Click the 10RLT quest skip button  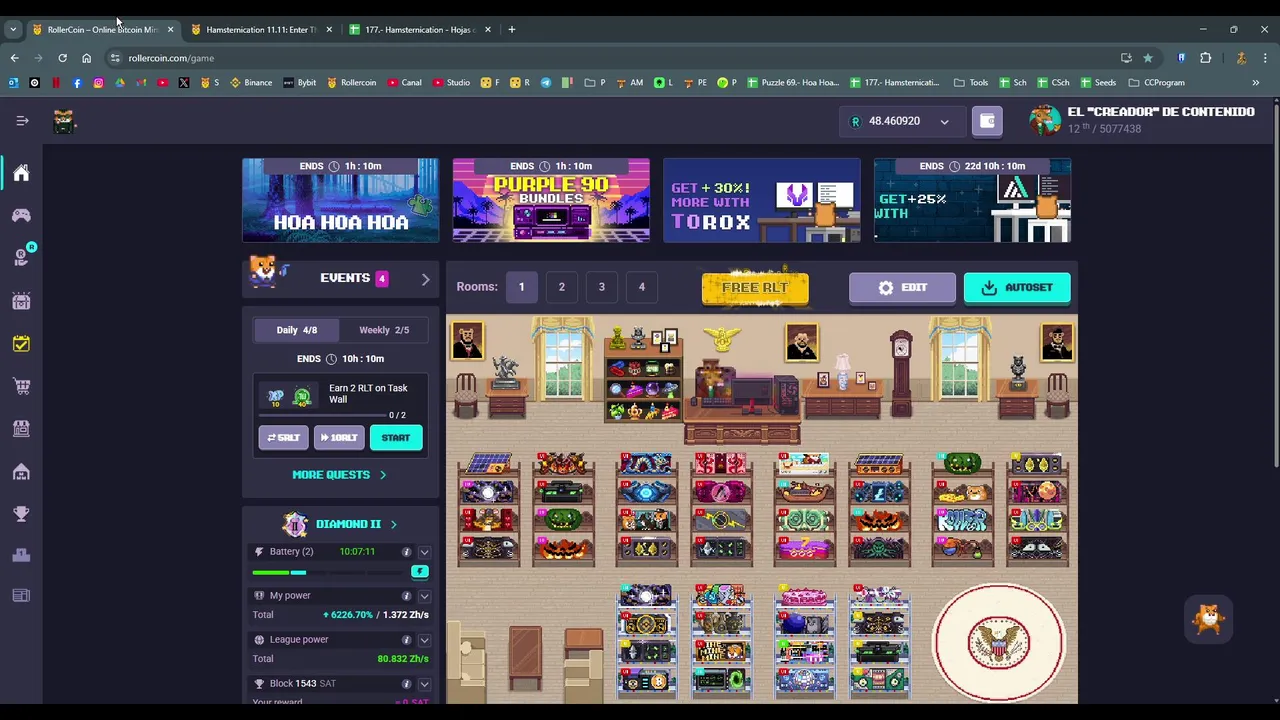click(x=339, y=438)
